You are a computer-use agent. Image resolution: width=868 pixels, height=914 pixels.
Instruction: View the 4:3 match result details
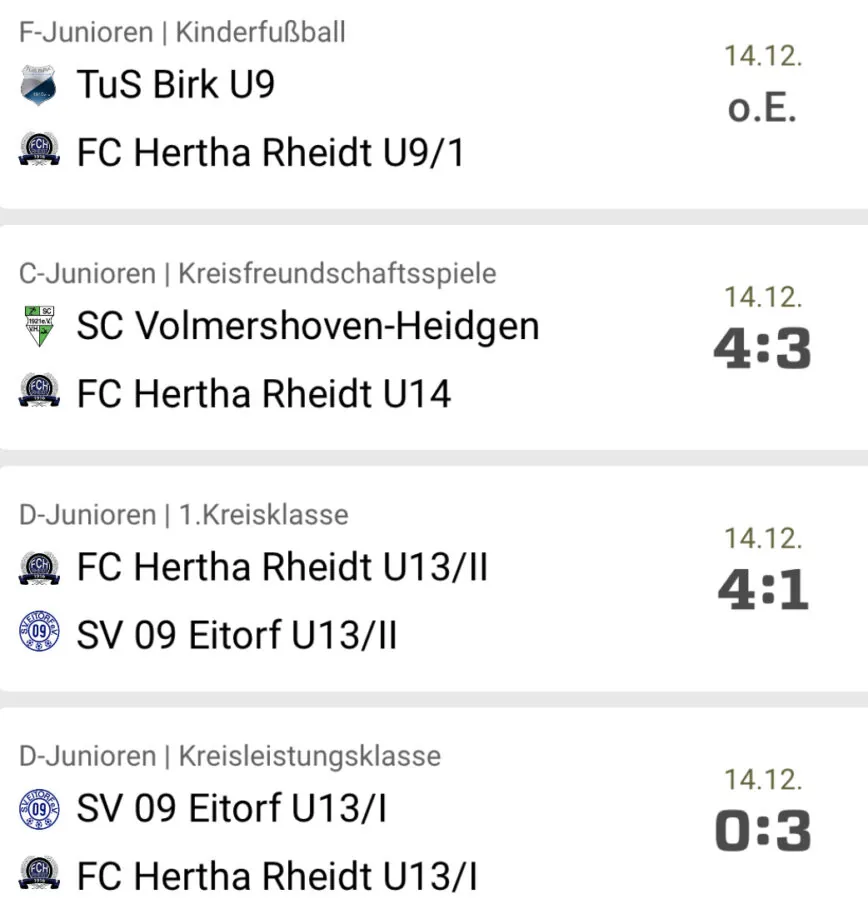point(762,349)
